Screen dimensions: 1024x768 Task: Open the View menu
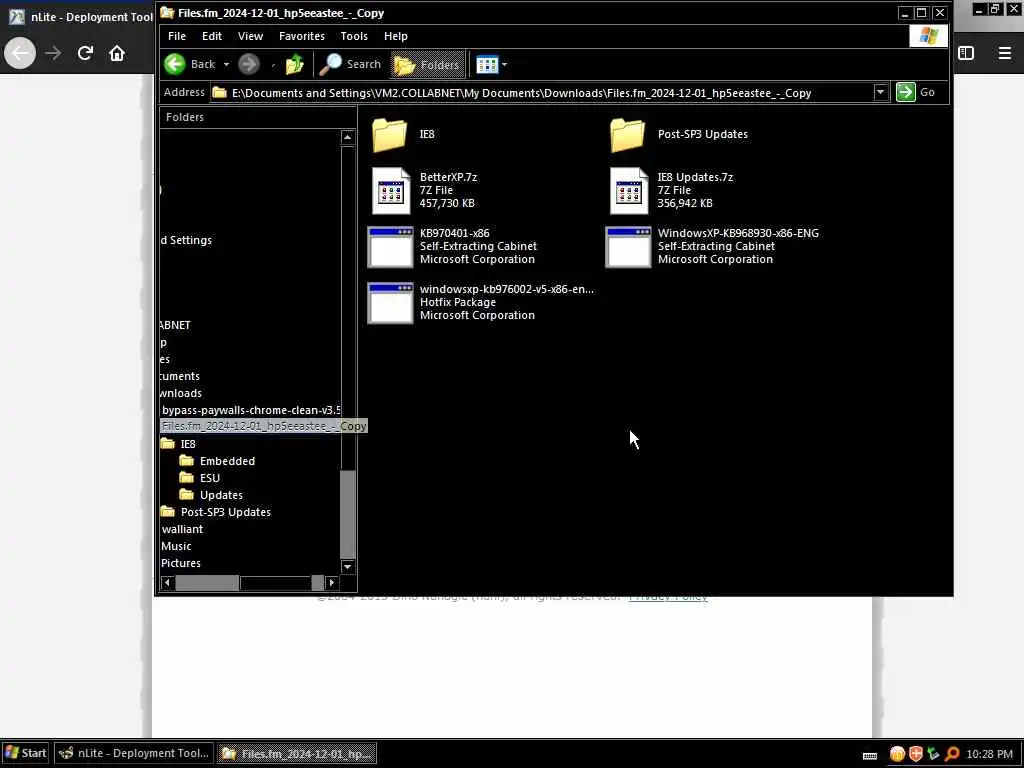[250, 36]
